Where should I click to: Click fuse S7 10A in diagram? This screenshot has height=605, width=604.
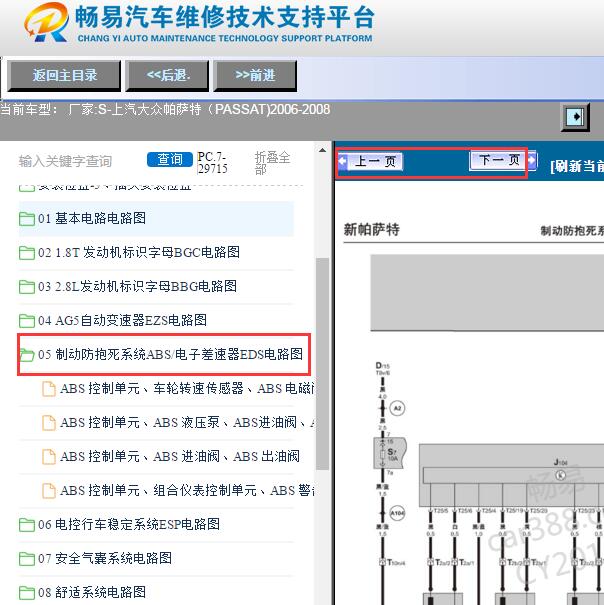click(x=390, y=453)
